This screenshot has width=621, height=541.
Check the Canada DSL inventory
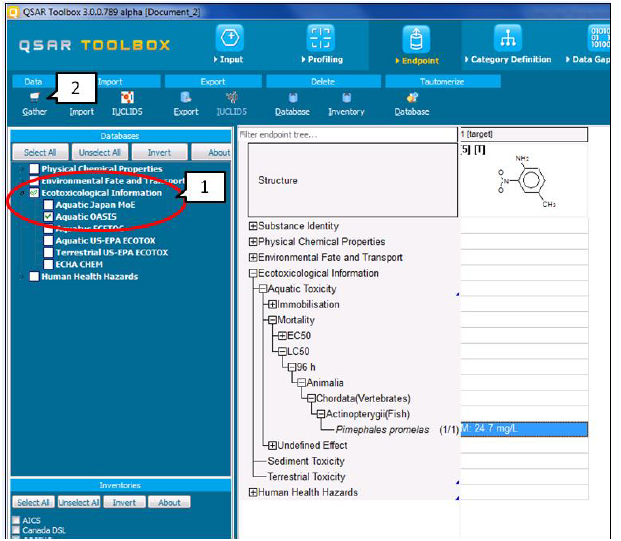pos(16,530)
